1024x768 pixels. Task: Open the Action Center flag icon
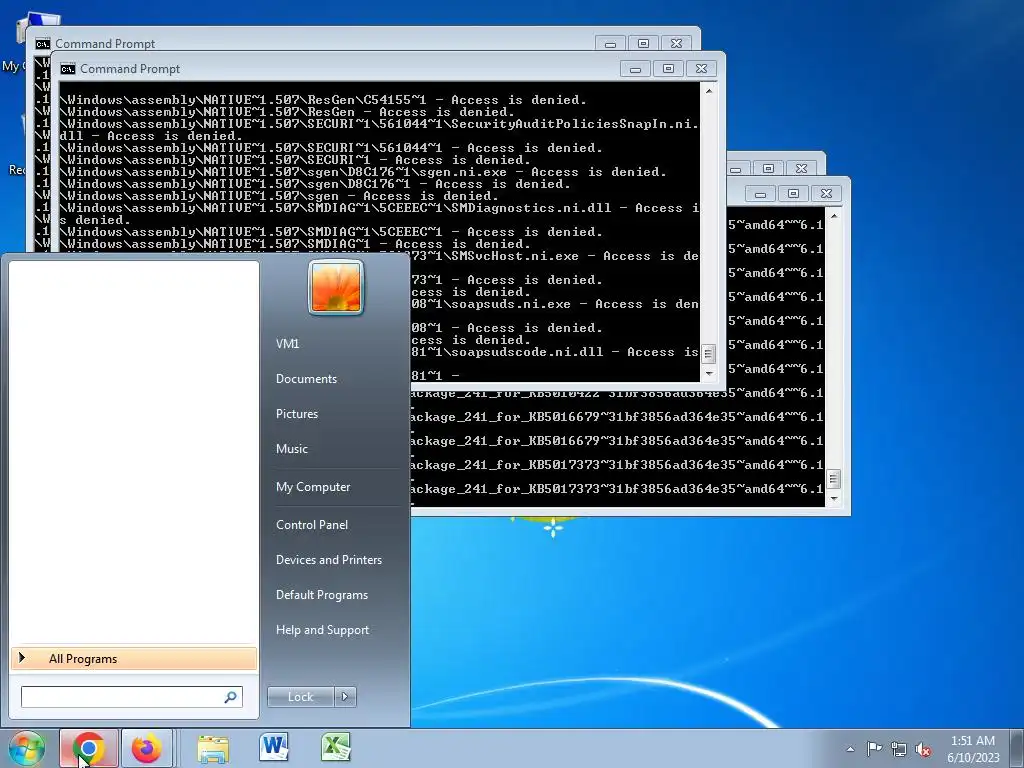[x=874, y=749]
